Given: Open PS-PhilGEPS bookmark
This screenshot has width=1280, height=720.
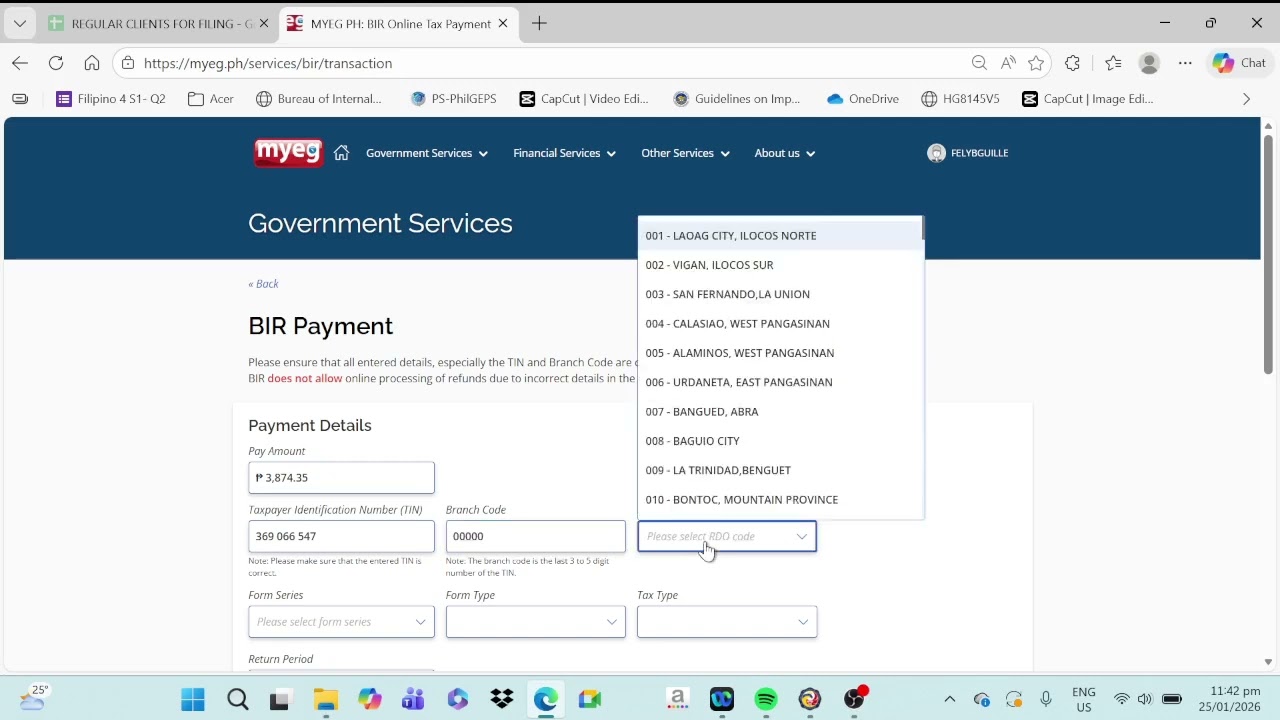Looking at the screenshot, I should (453, 99).
